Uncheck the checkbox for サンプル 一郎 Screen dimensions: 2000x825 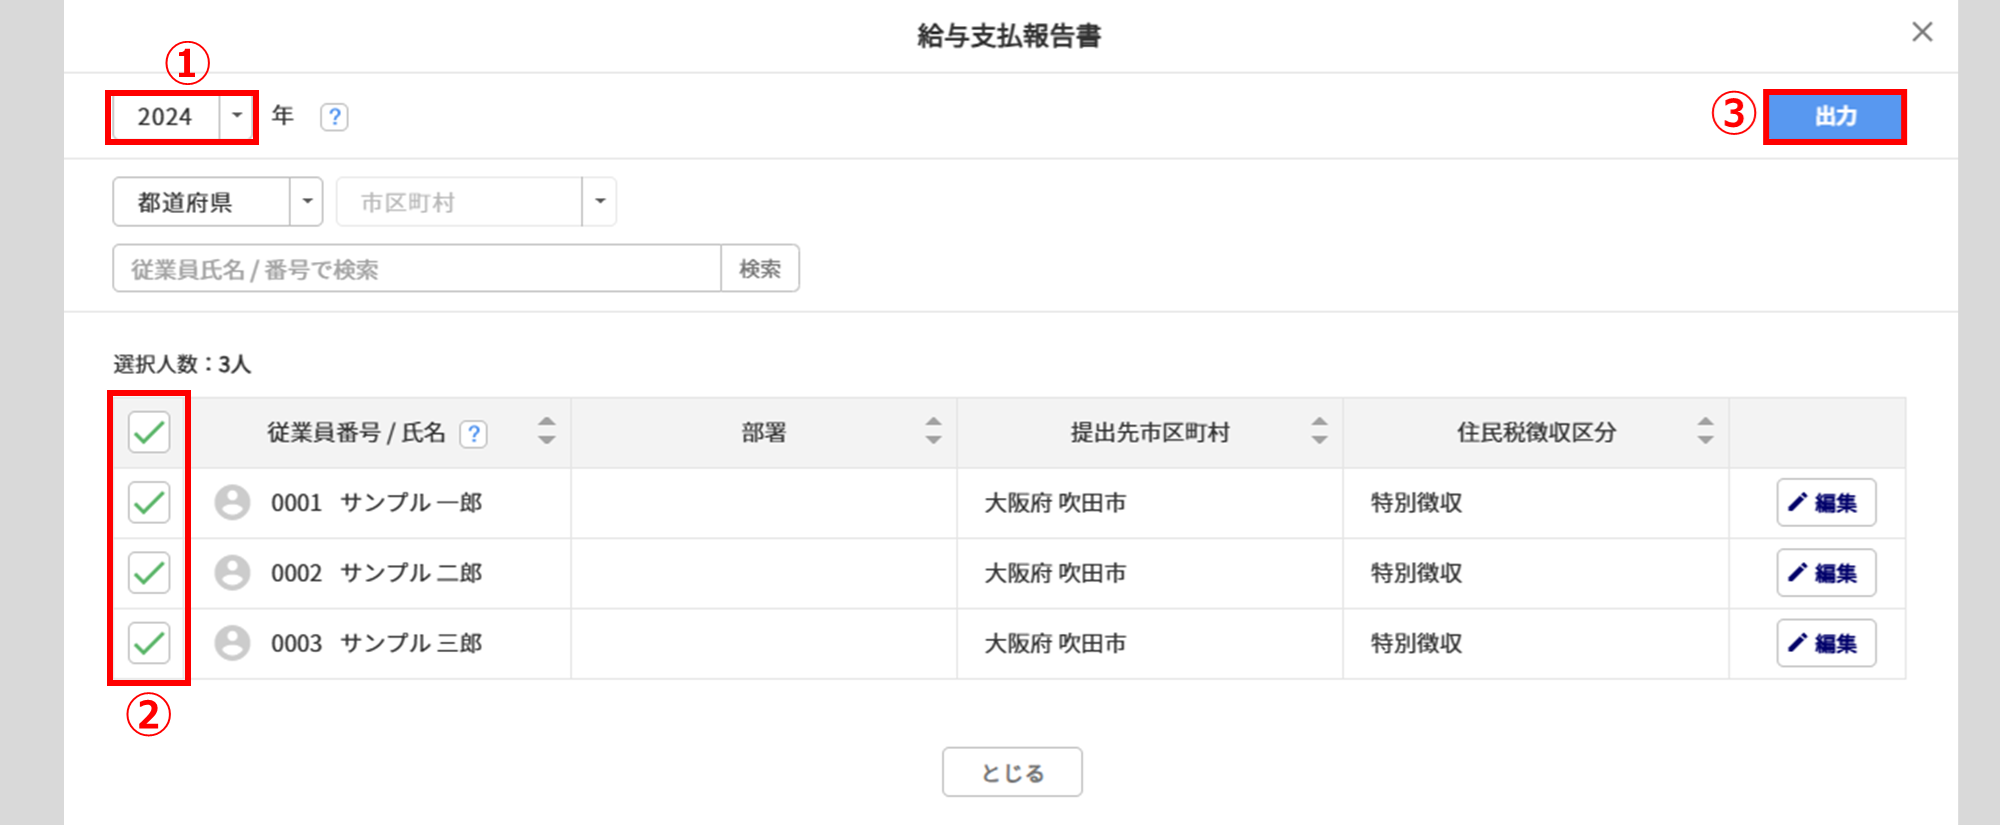149,502
